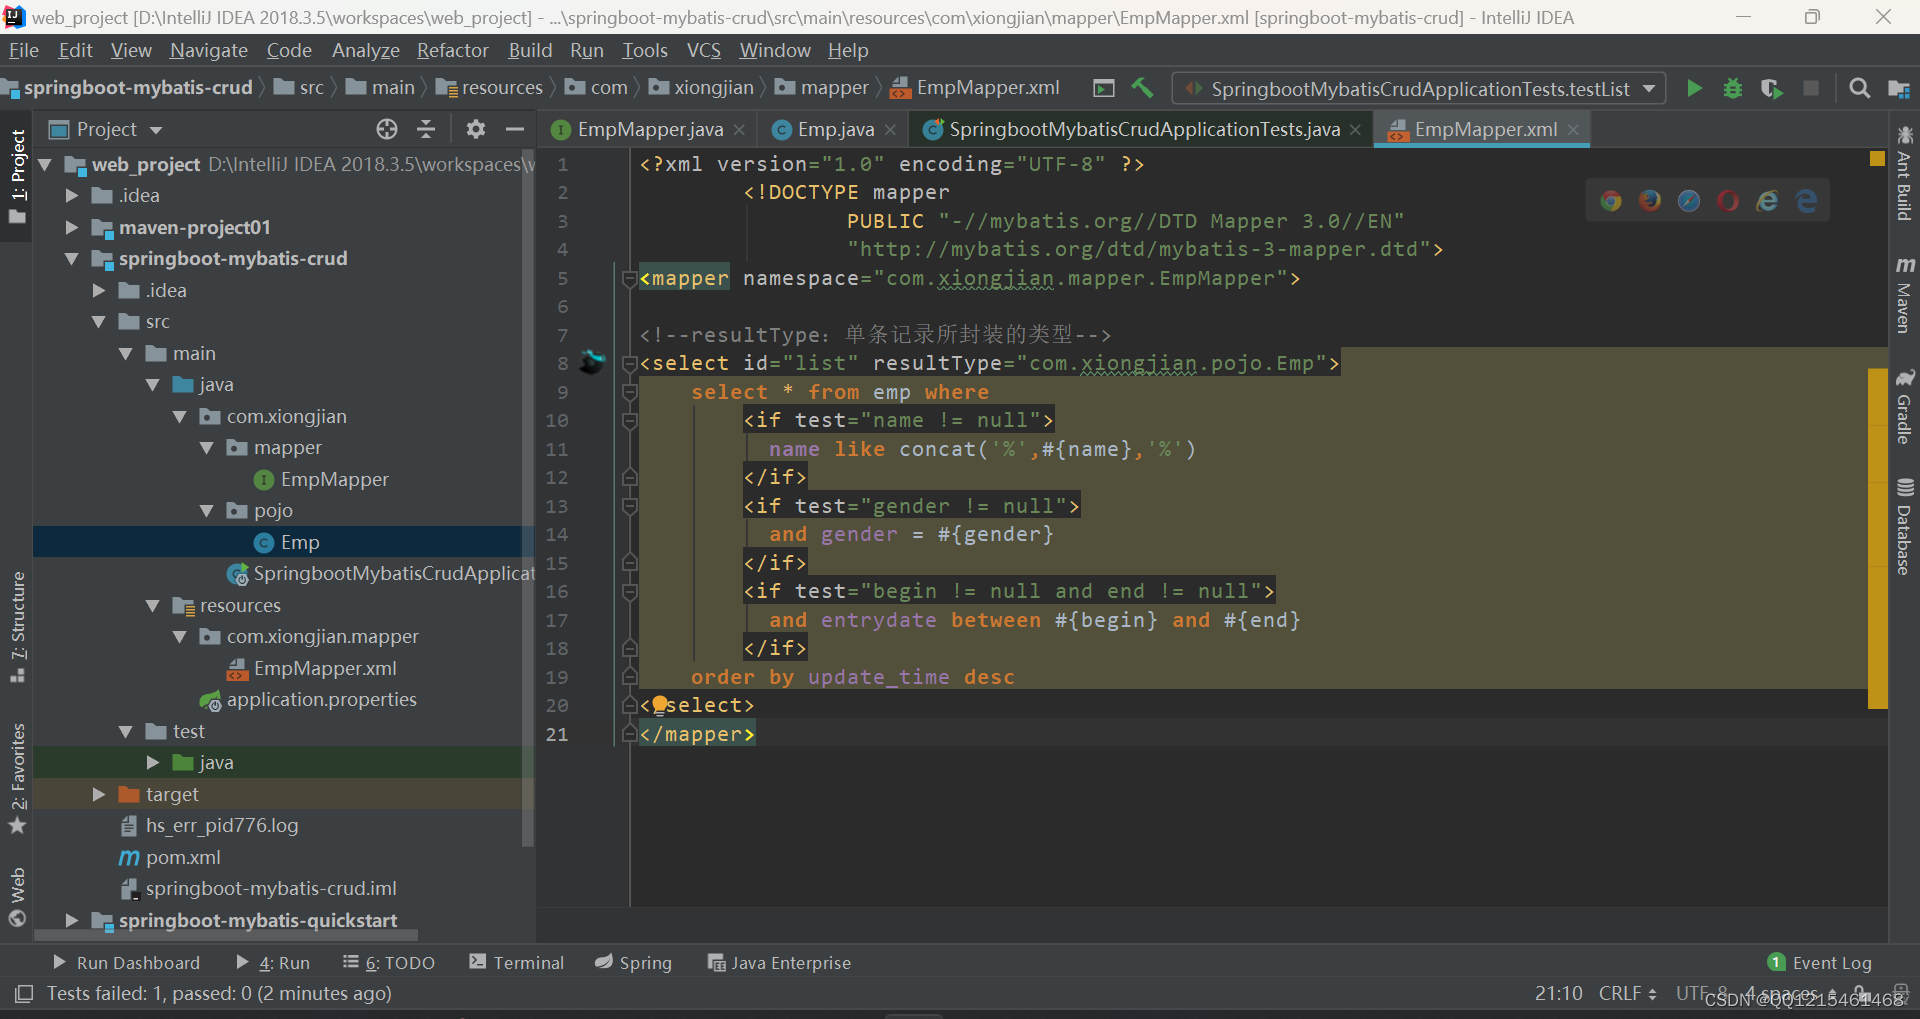Open XML preview in Firefox browser

point(1650,201)
